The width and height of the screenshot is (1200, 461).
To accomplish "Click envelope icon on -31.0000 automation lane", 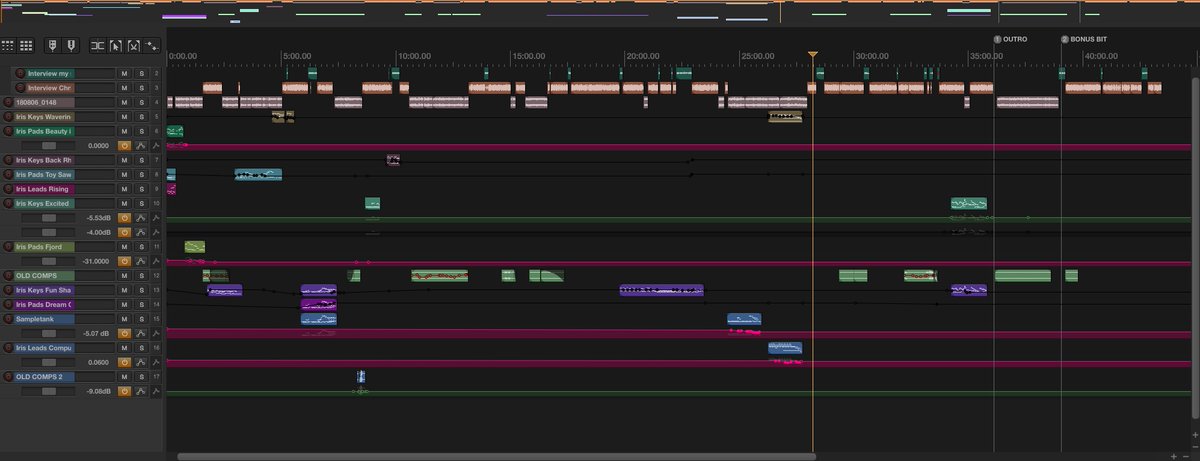I will point(141,261).
